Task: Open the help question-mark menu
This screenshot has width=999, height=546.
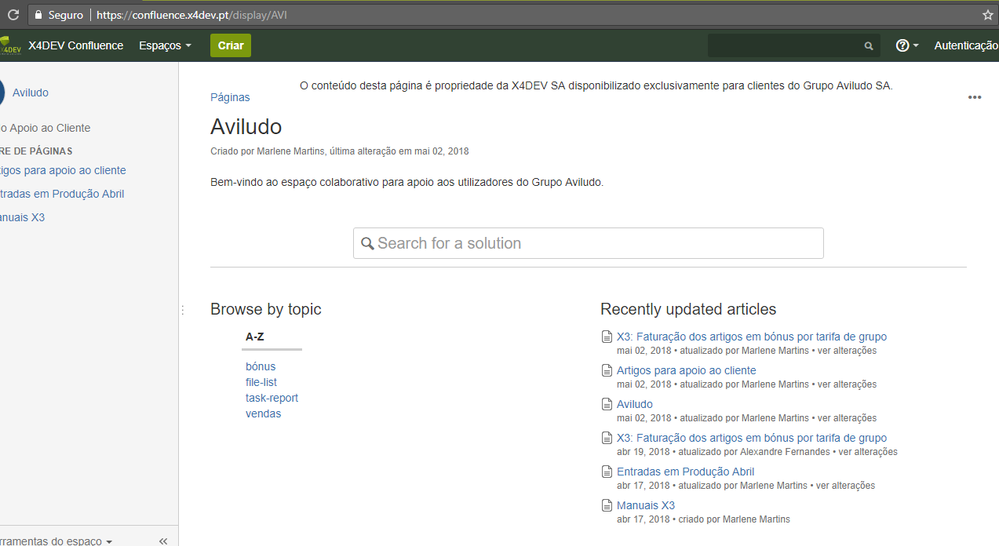Action: [907, 45]
